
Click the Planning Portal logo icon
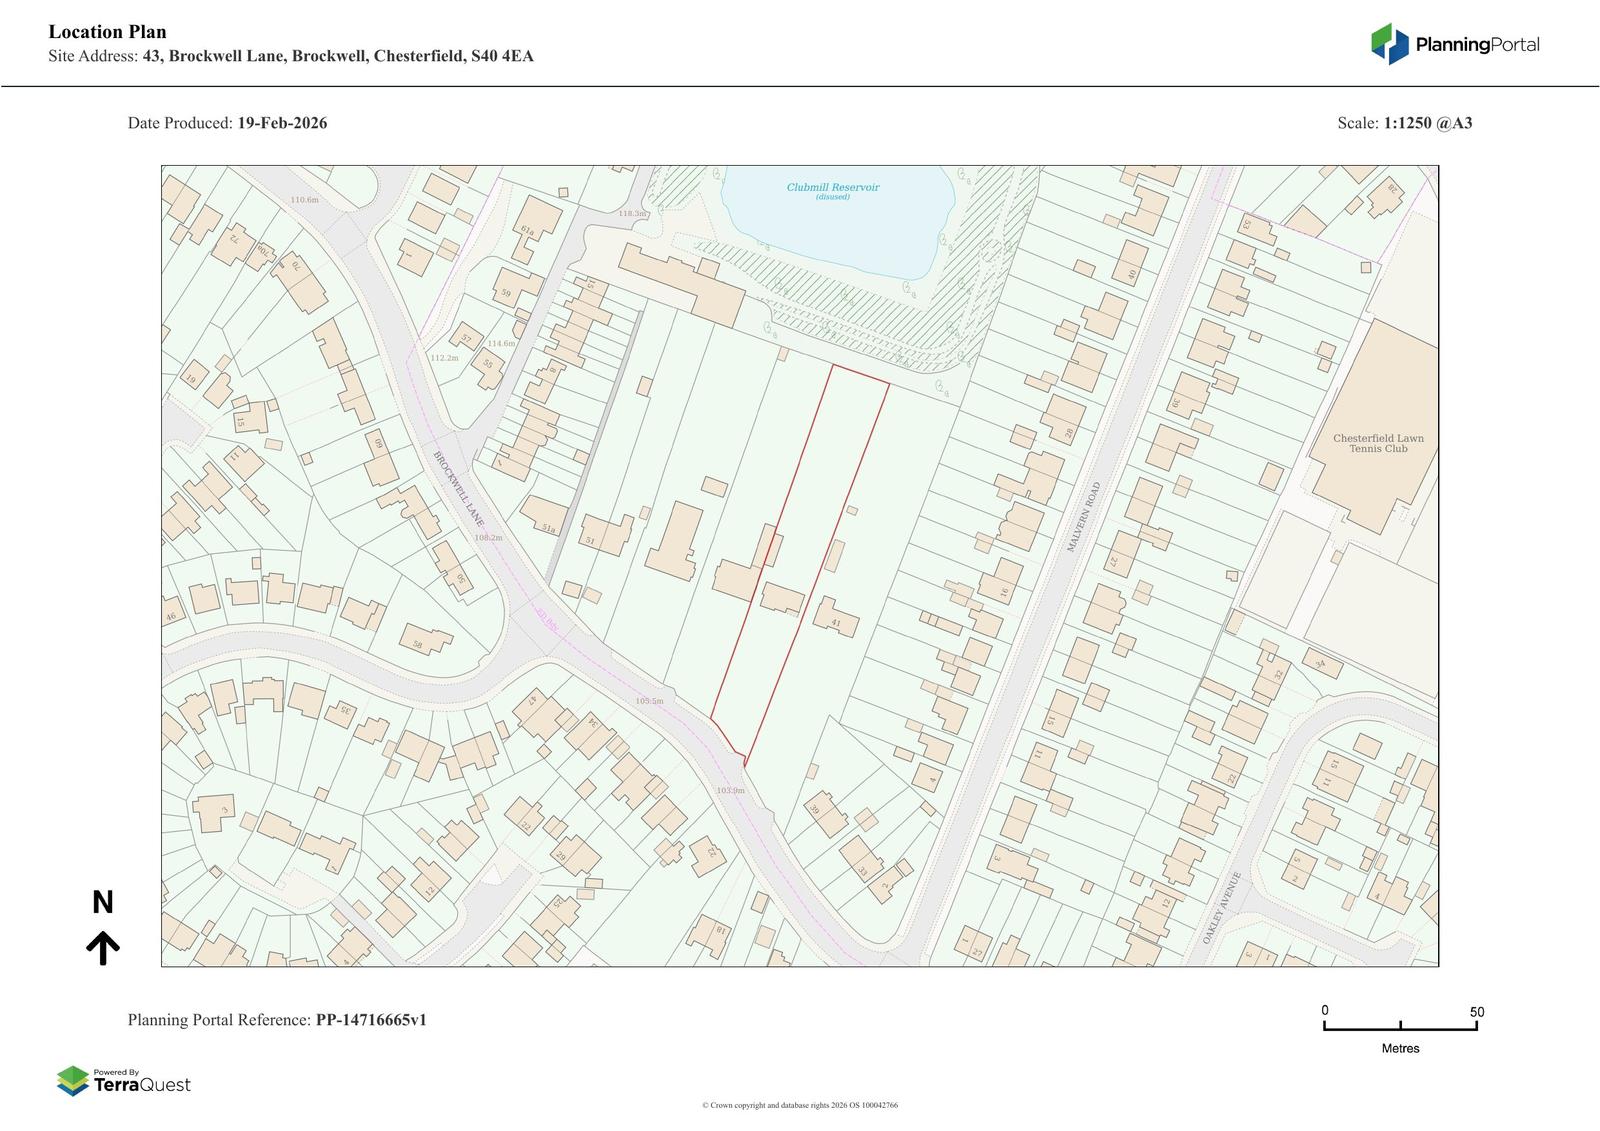point(1389,44)
